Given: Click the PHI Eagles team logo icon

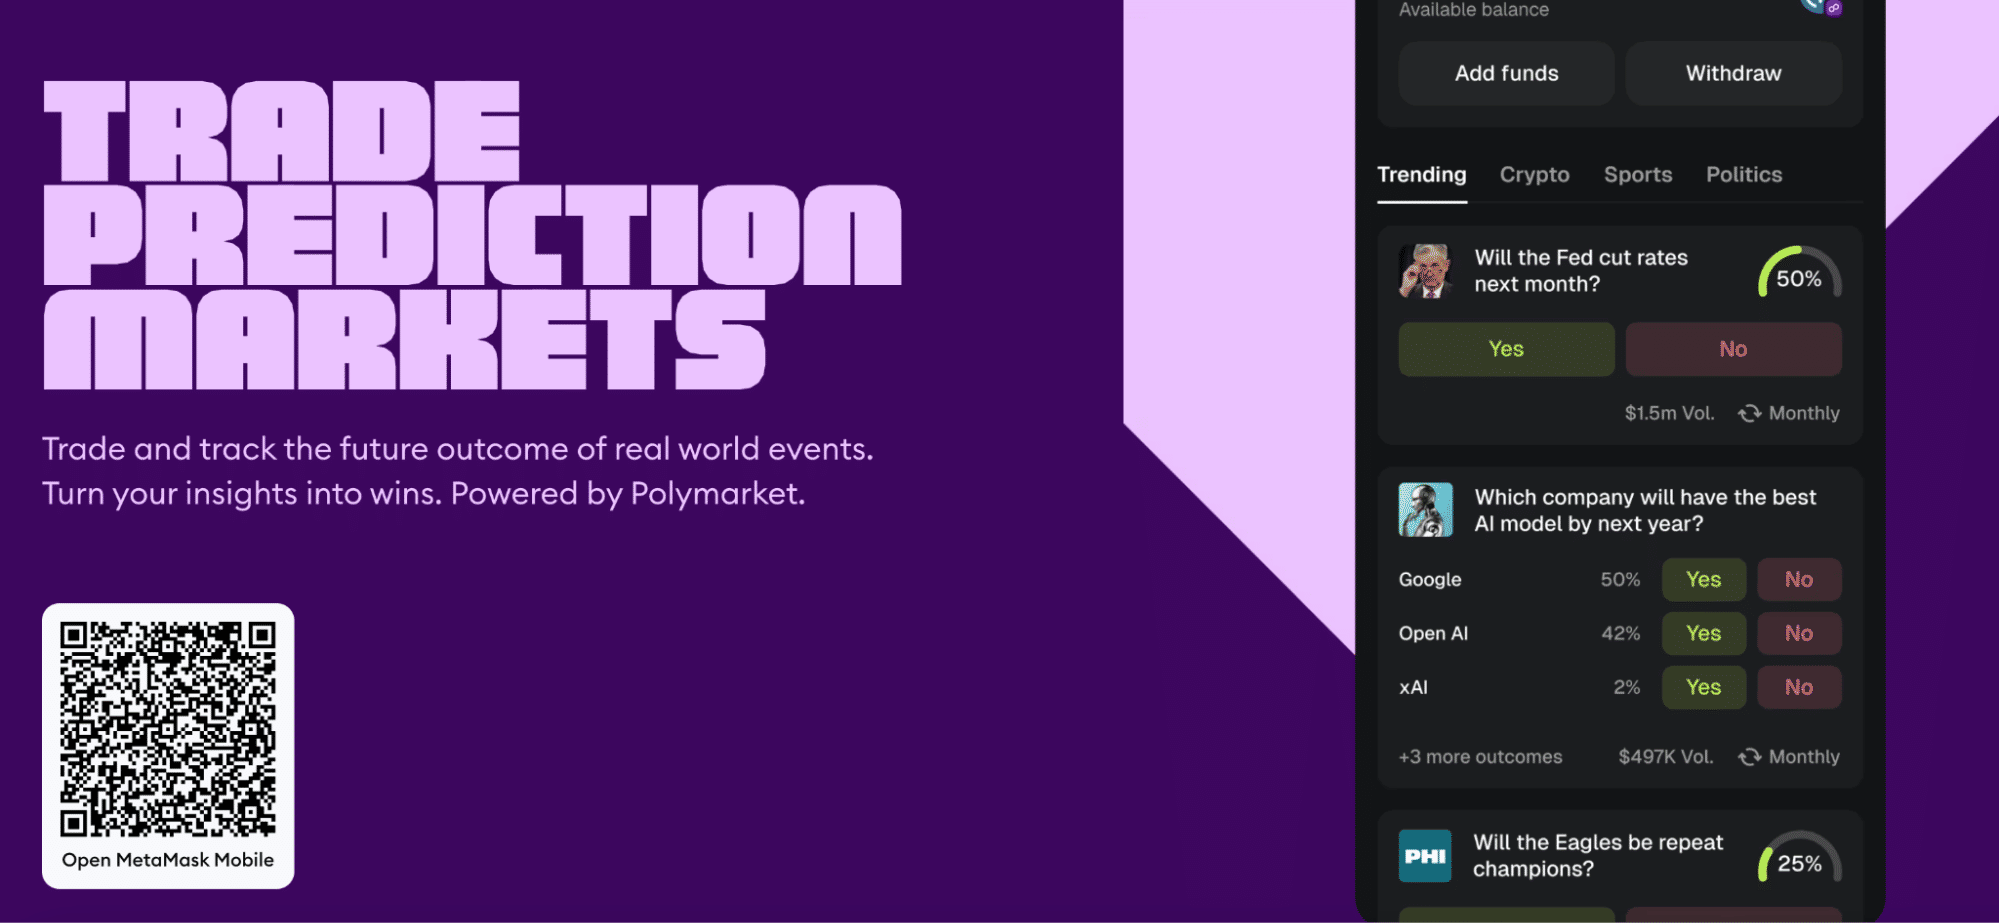Looking at the screenshot, I should coord(1425,856).
